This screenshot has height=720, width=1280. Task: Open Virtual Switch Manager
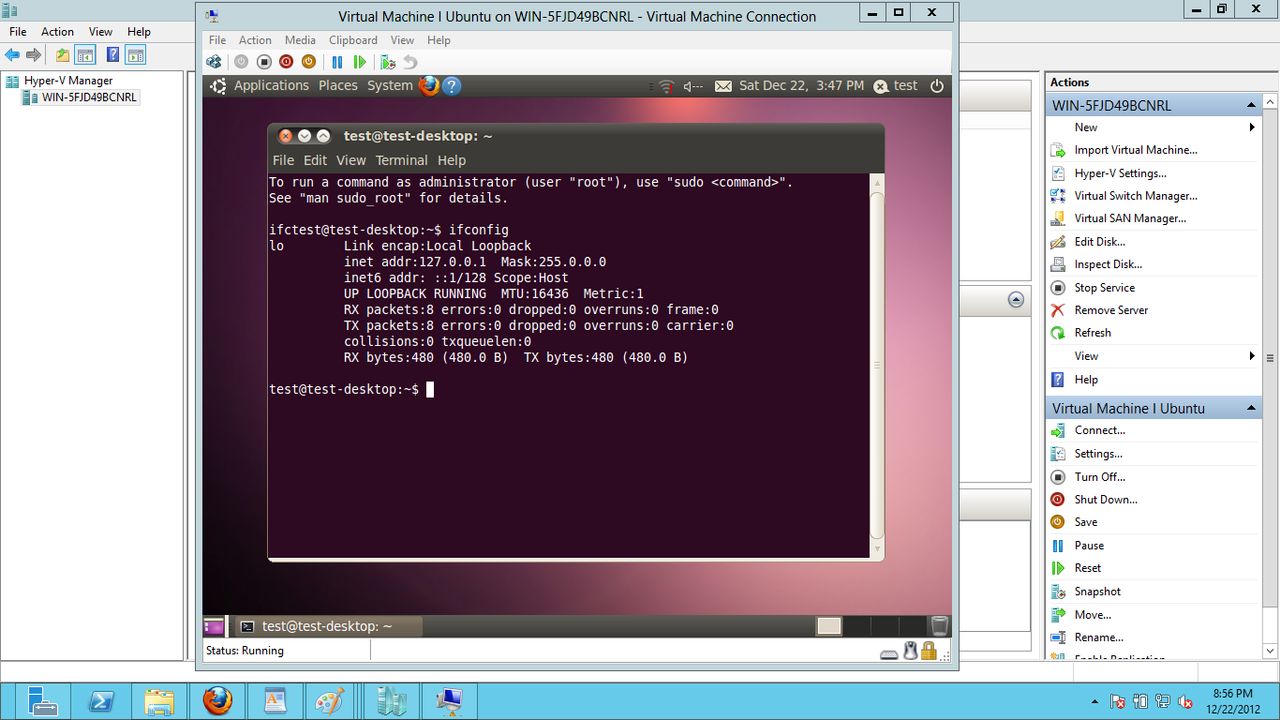(1135, 196)
